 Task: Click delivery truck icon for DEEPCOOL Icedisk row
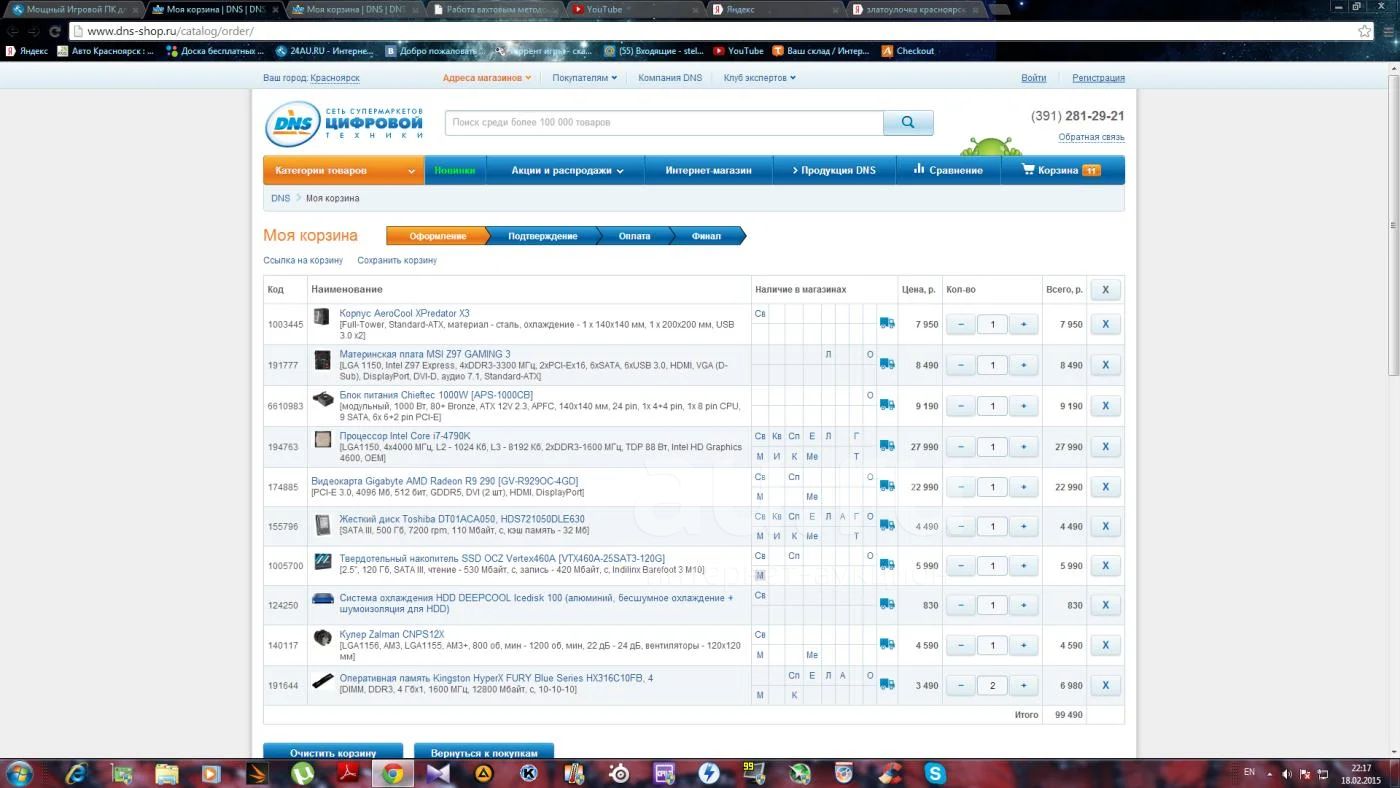887,605
